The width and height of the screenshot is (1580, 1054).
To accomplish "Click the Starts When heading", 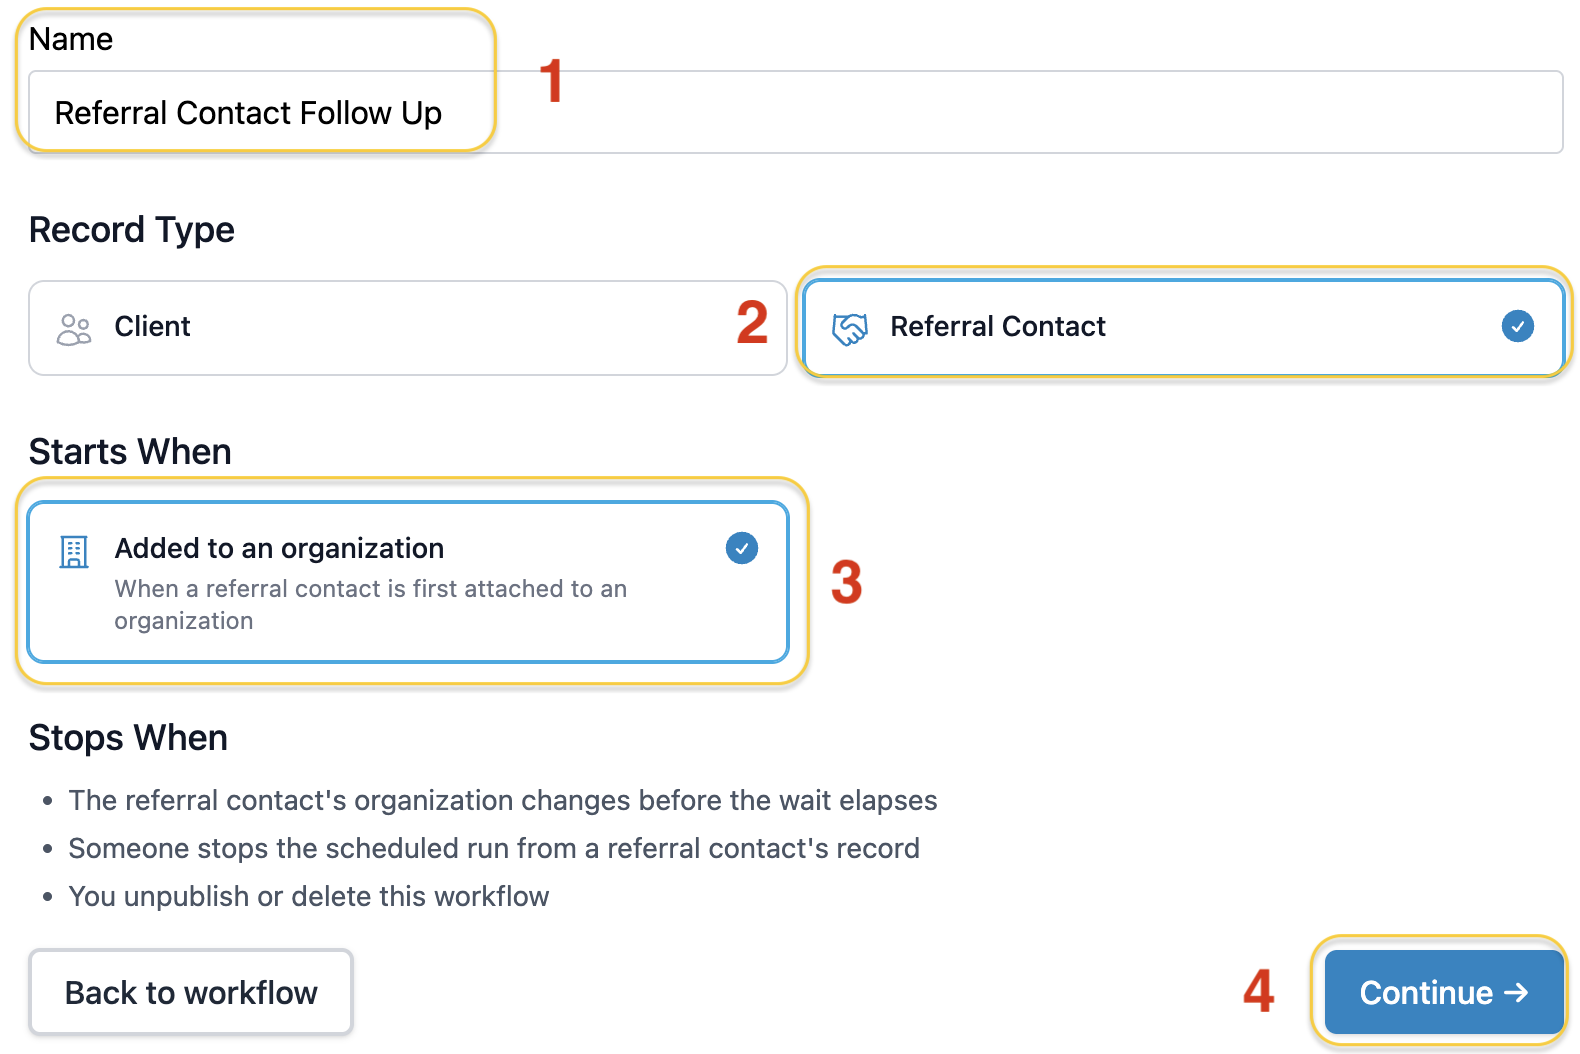I will click(x=130, y=452).
